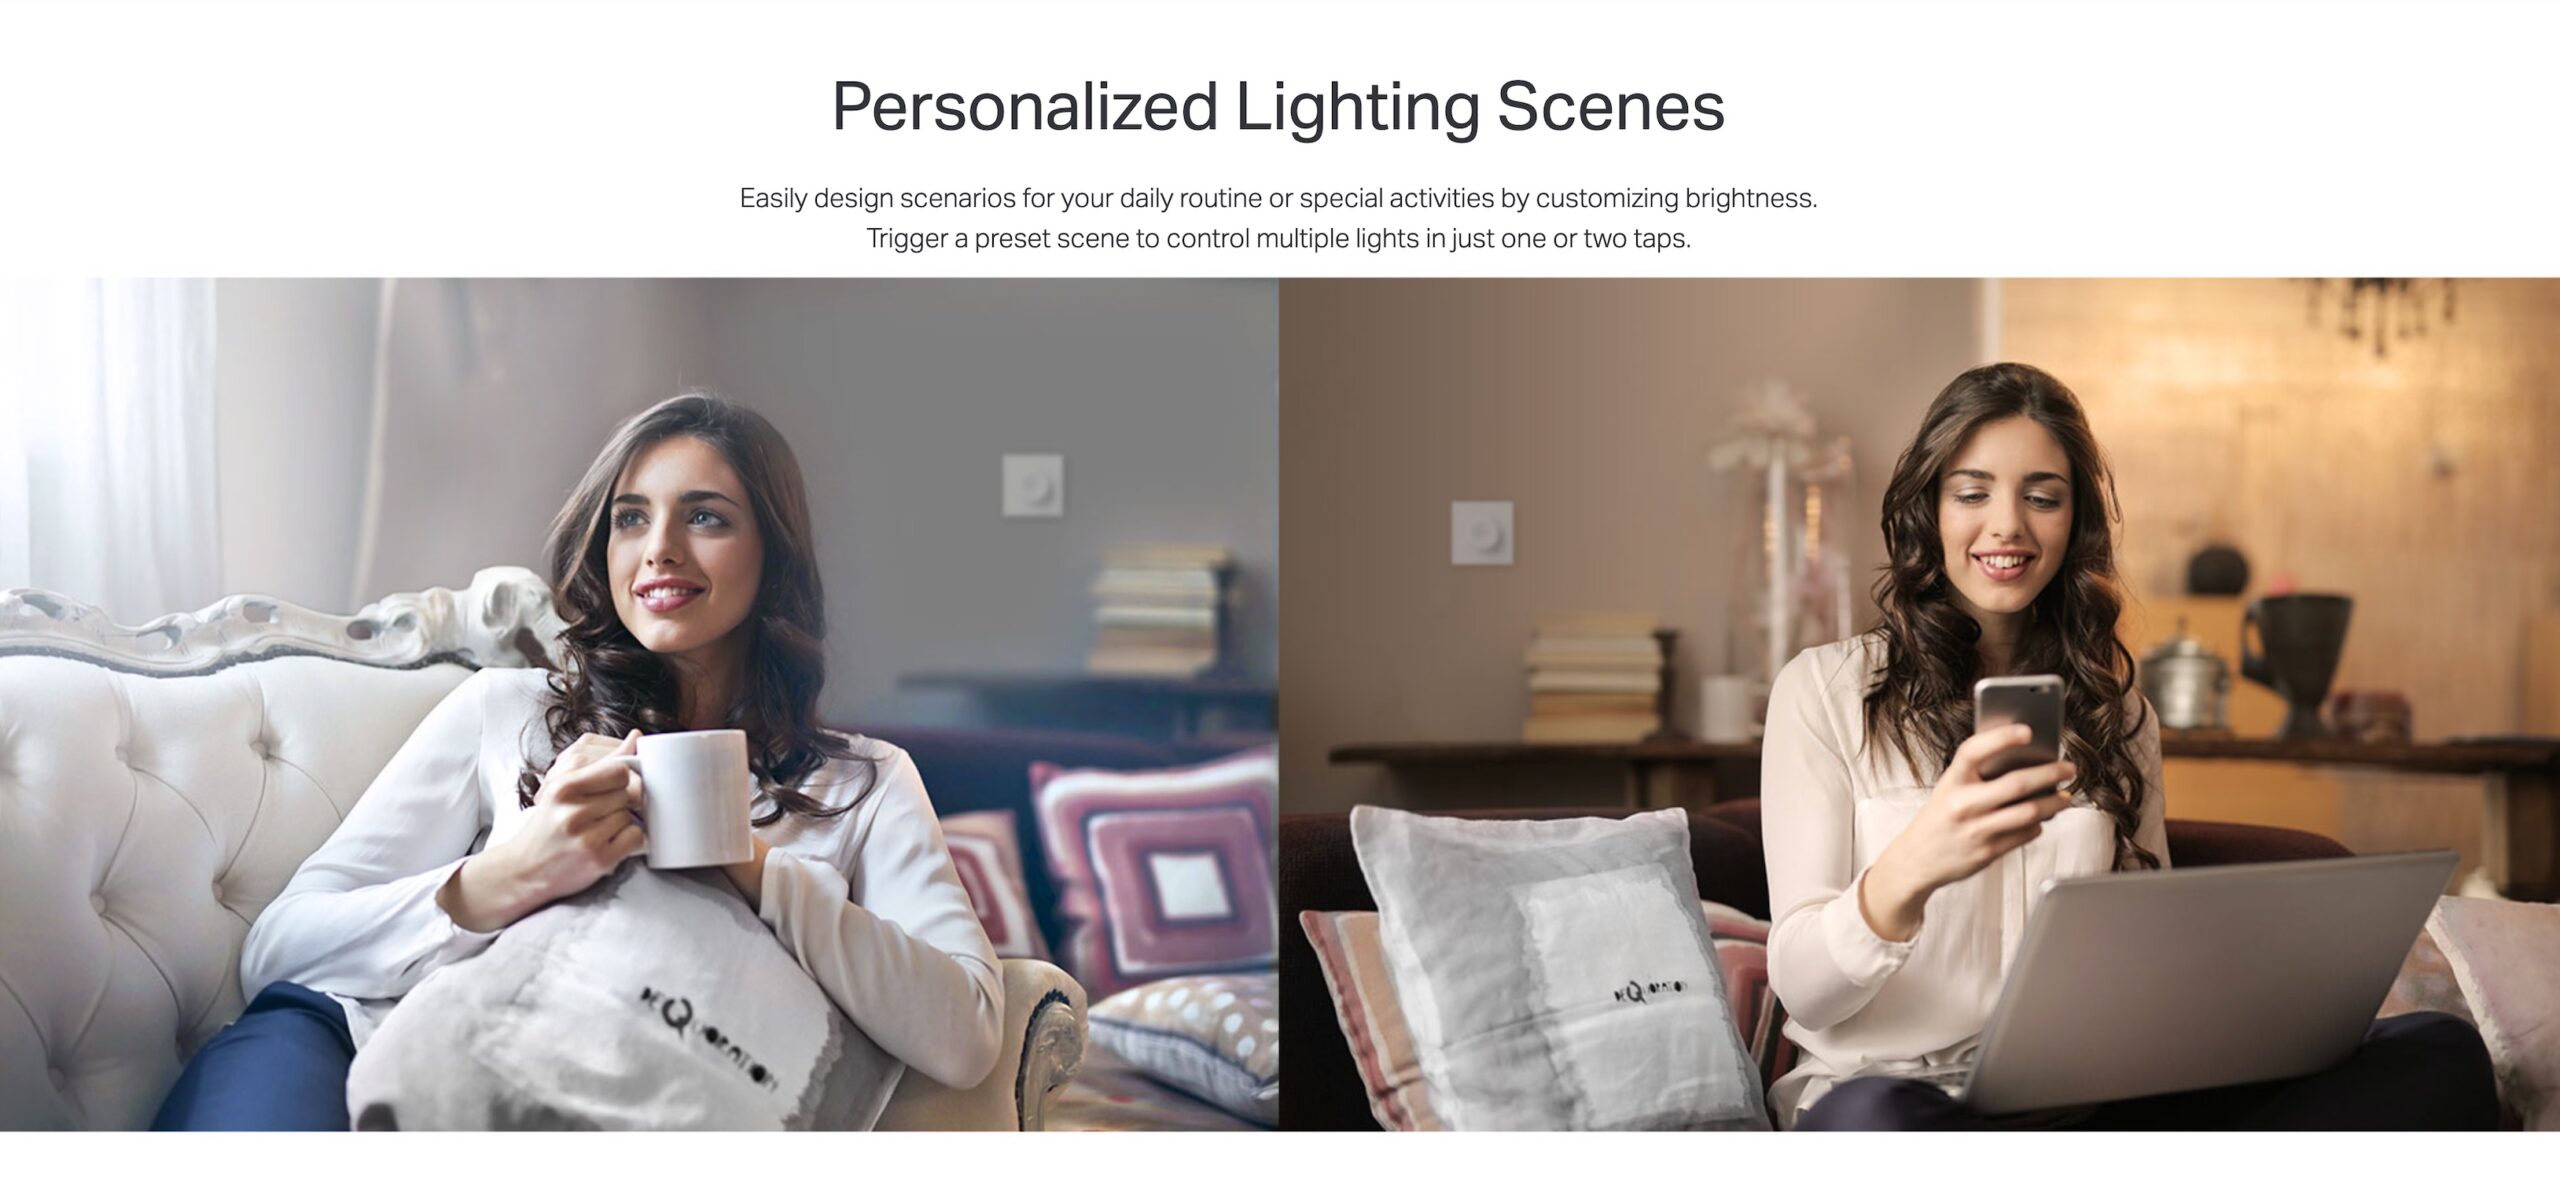Click the 'Trigger a preset scene' text line

1278,239
